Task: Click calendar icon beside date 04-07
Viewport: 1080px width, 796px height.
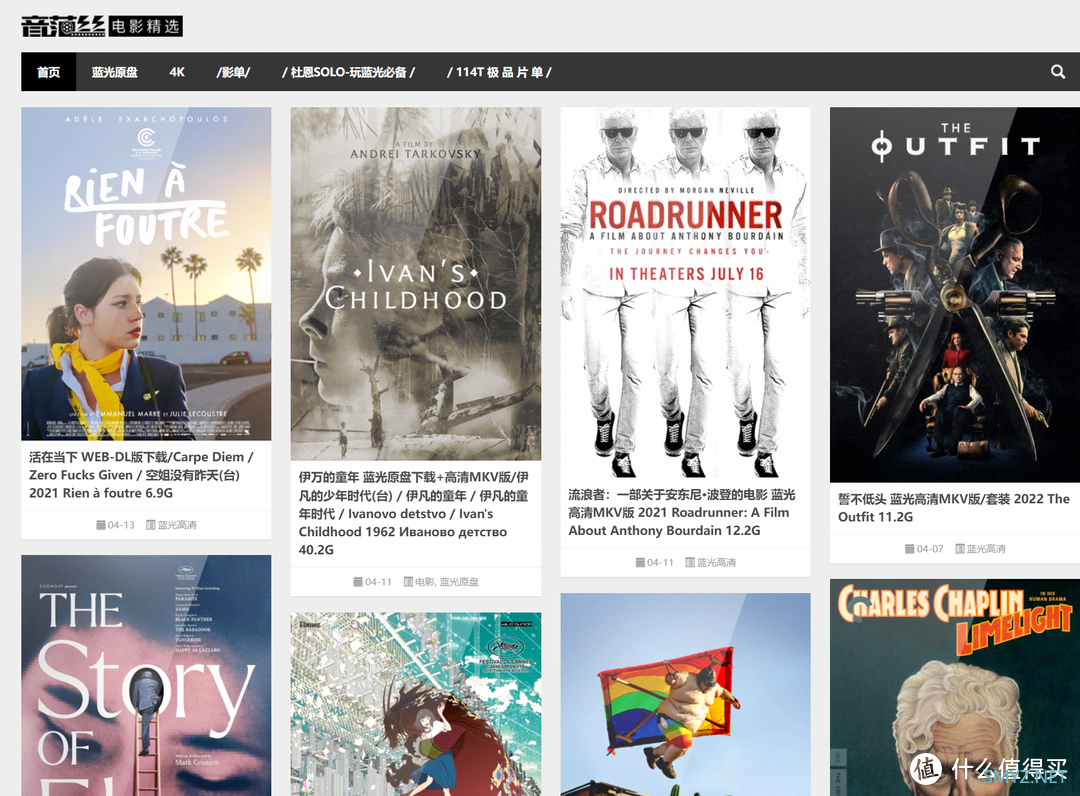Action: [909, 549]
